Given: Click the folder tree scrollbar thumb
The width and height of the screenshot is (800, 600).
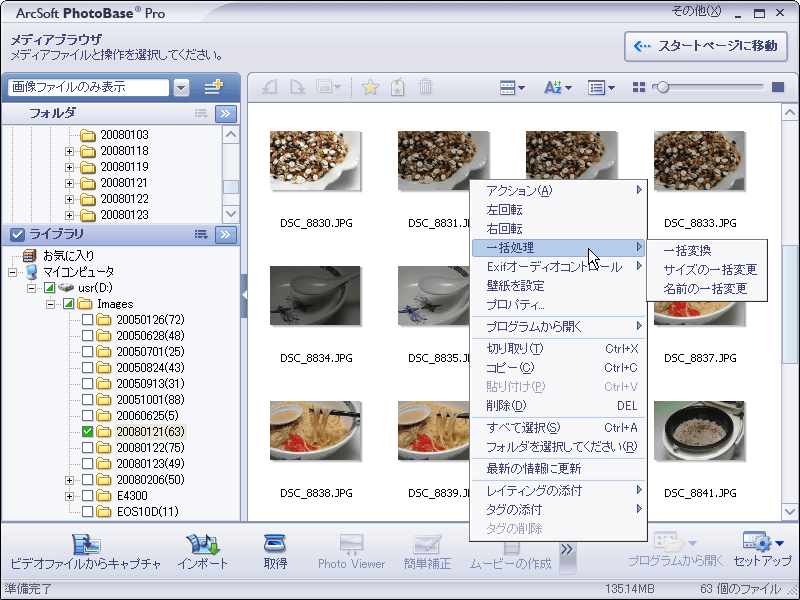Looking at the screenshot, I should tap(231, 187).
